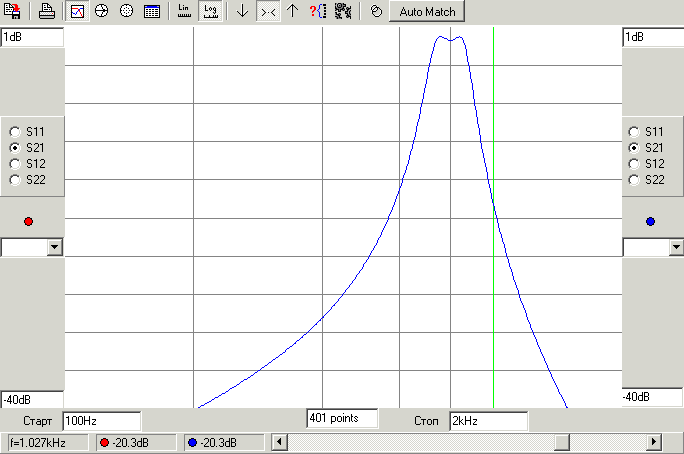Screen dimensions: 684x454
Task: Click the printer icon
Action: coord(47,11)
